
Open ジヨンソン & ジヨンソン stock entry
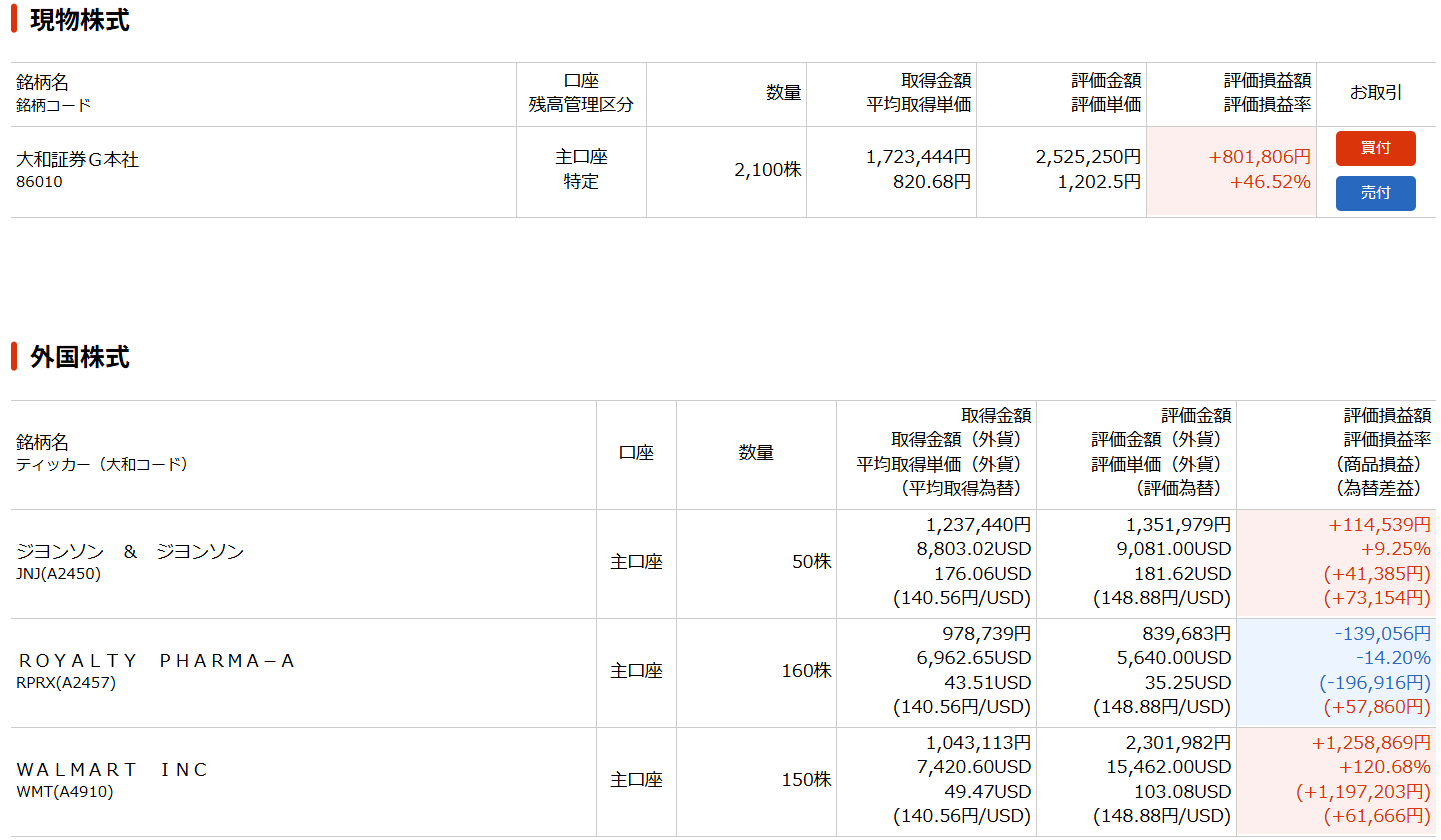(x=130, y=552)
